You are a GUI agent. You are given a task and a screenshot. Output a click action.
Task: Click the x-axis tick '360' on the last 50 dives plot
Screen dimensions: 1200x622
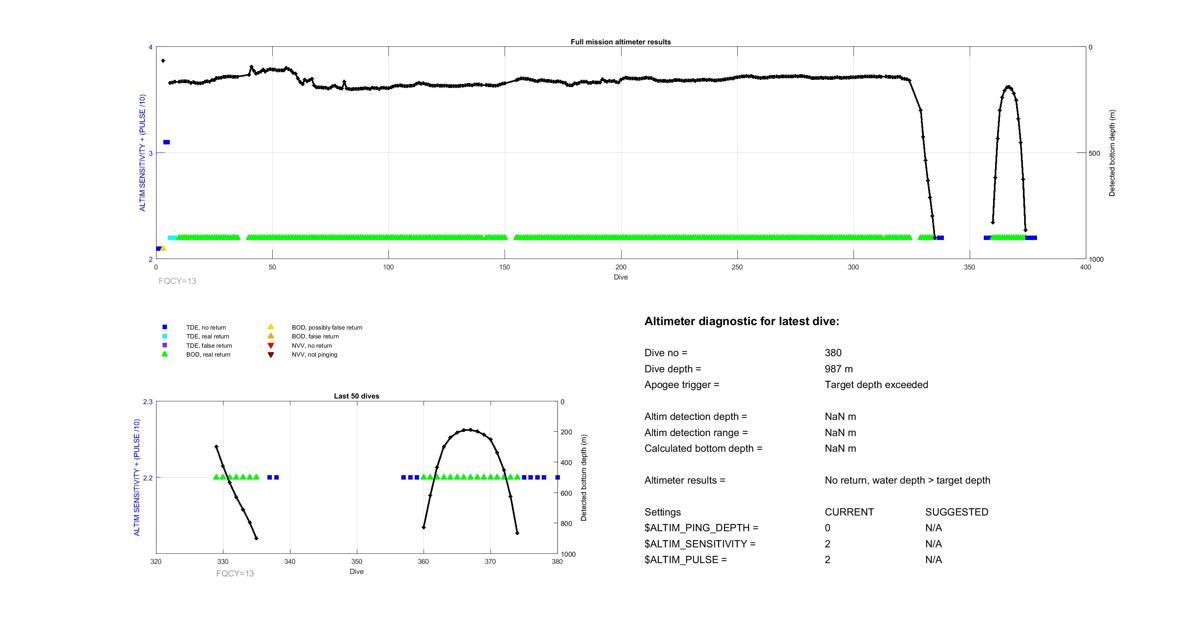coord(424,562)
